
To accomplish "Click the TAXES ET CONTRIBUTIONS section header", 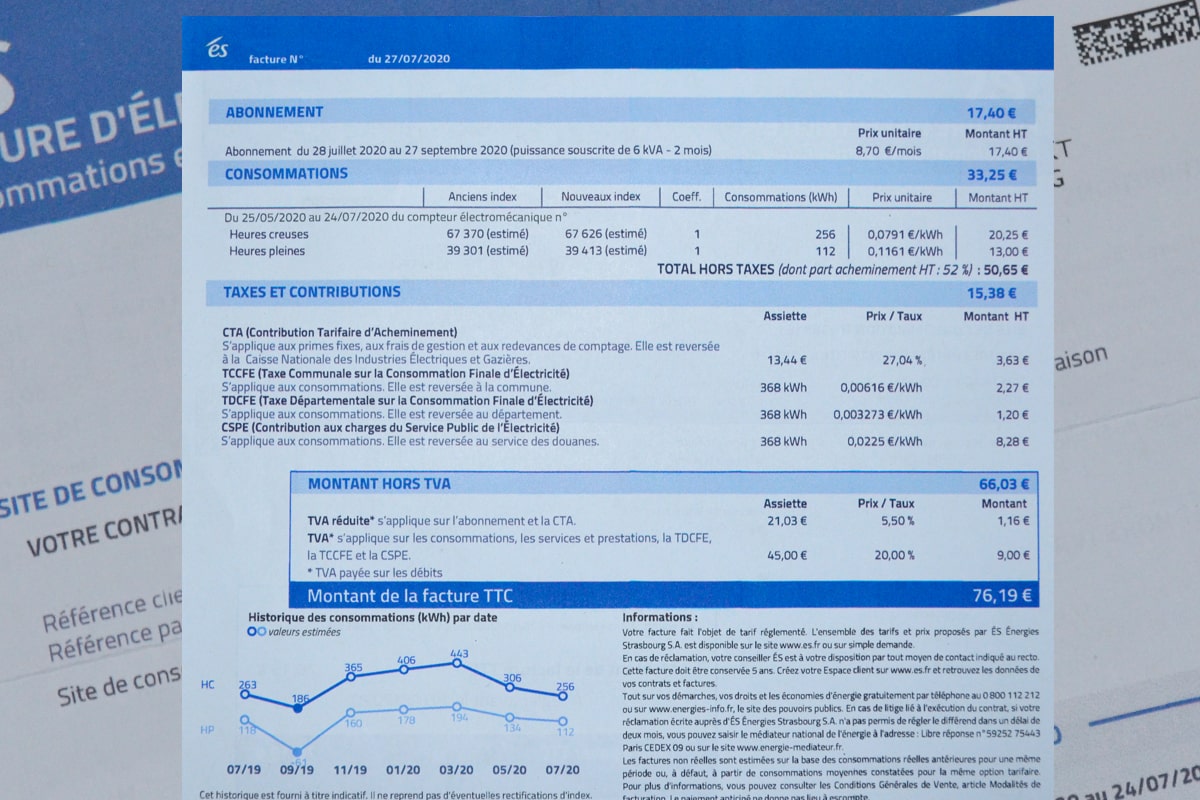I will [311, 292].
